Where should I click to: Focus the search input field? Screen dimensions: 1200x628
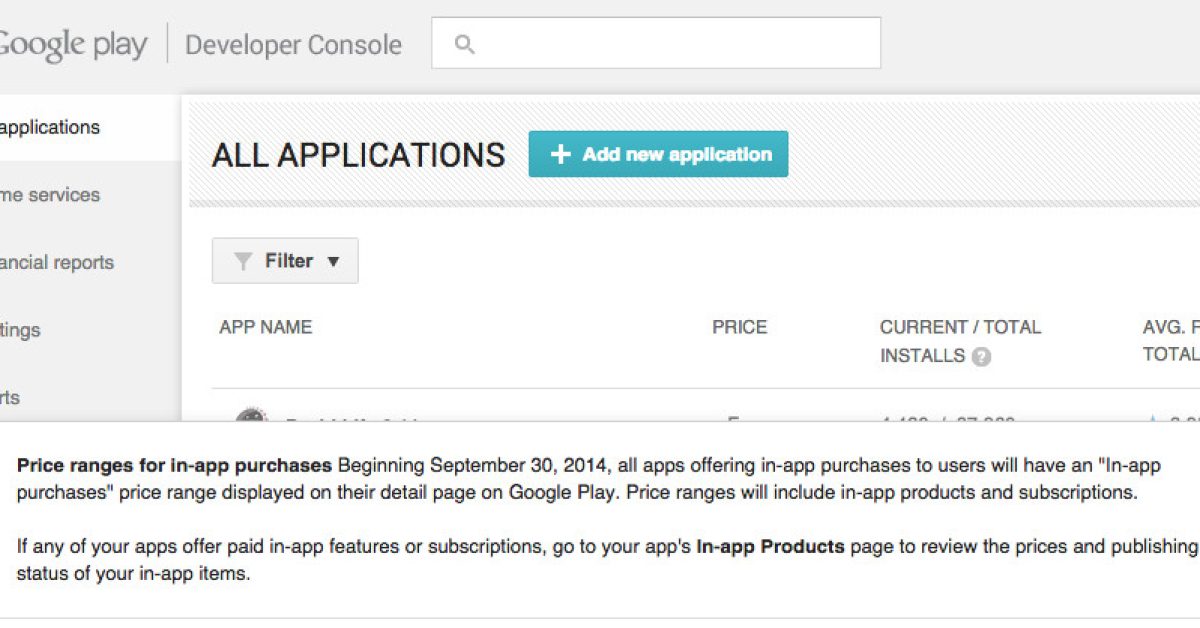click(x=670, y=43)
